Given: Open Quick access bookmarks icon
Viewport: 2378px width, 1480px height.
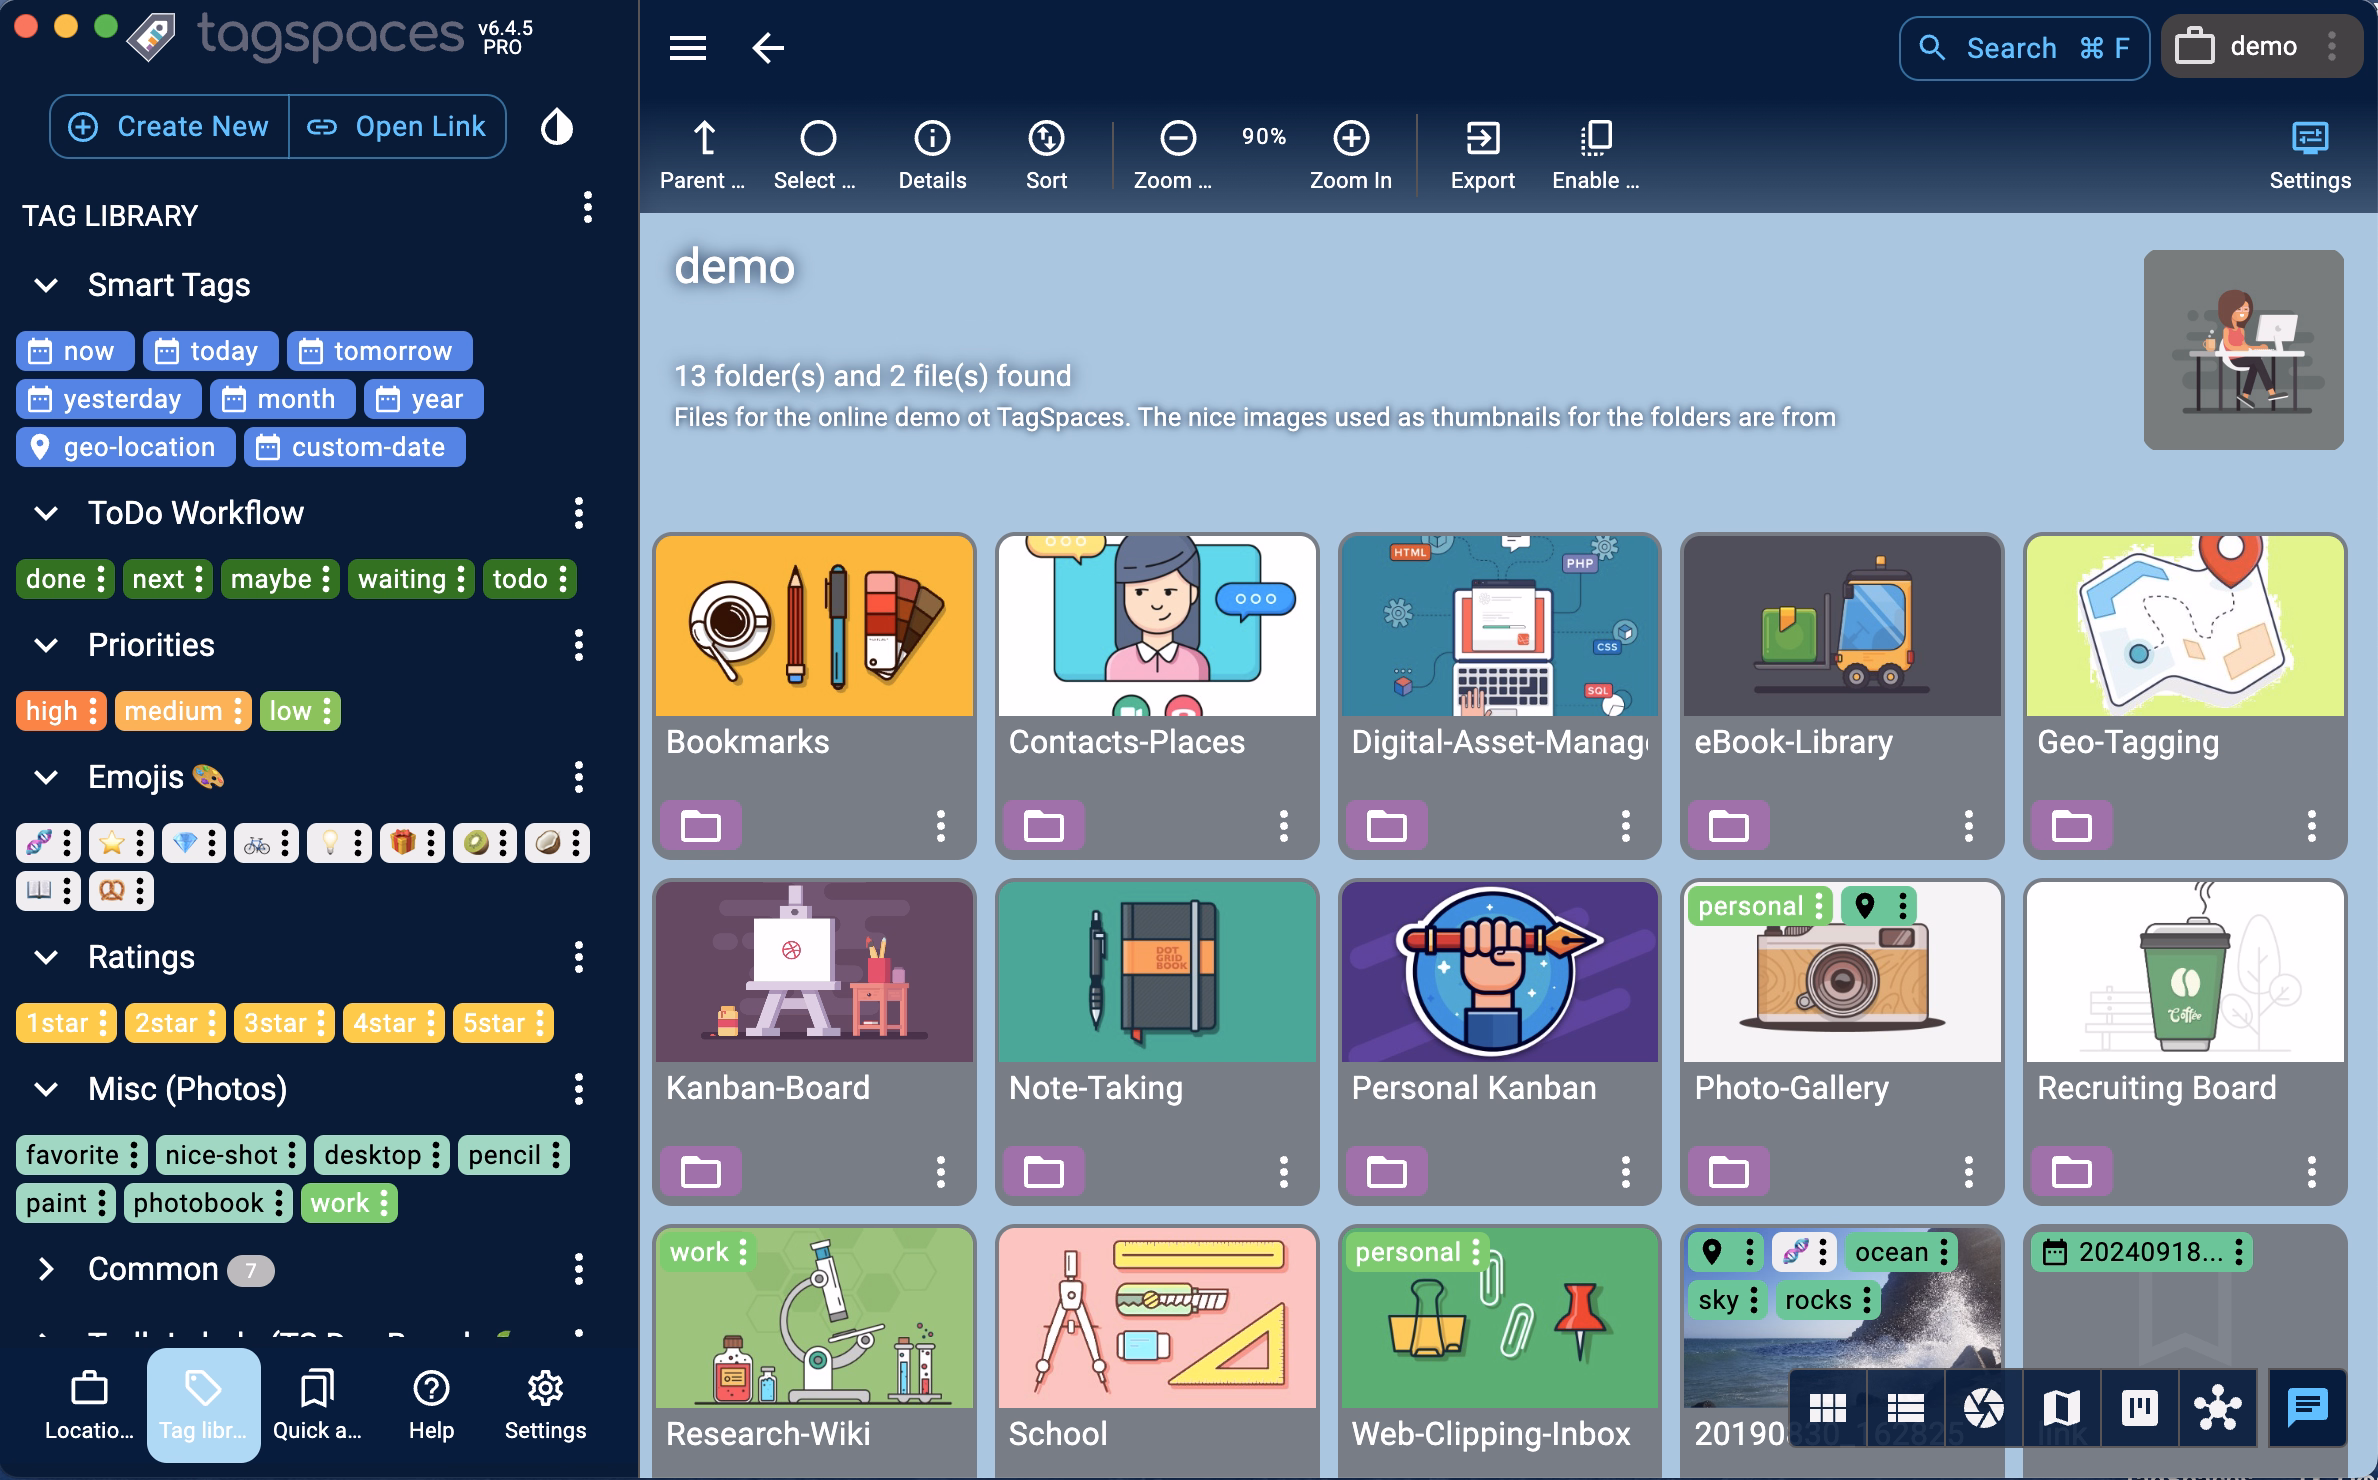Looking at the screenshot, I should tap(317, 1405).
